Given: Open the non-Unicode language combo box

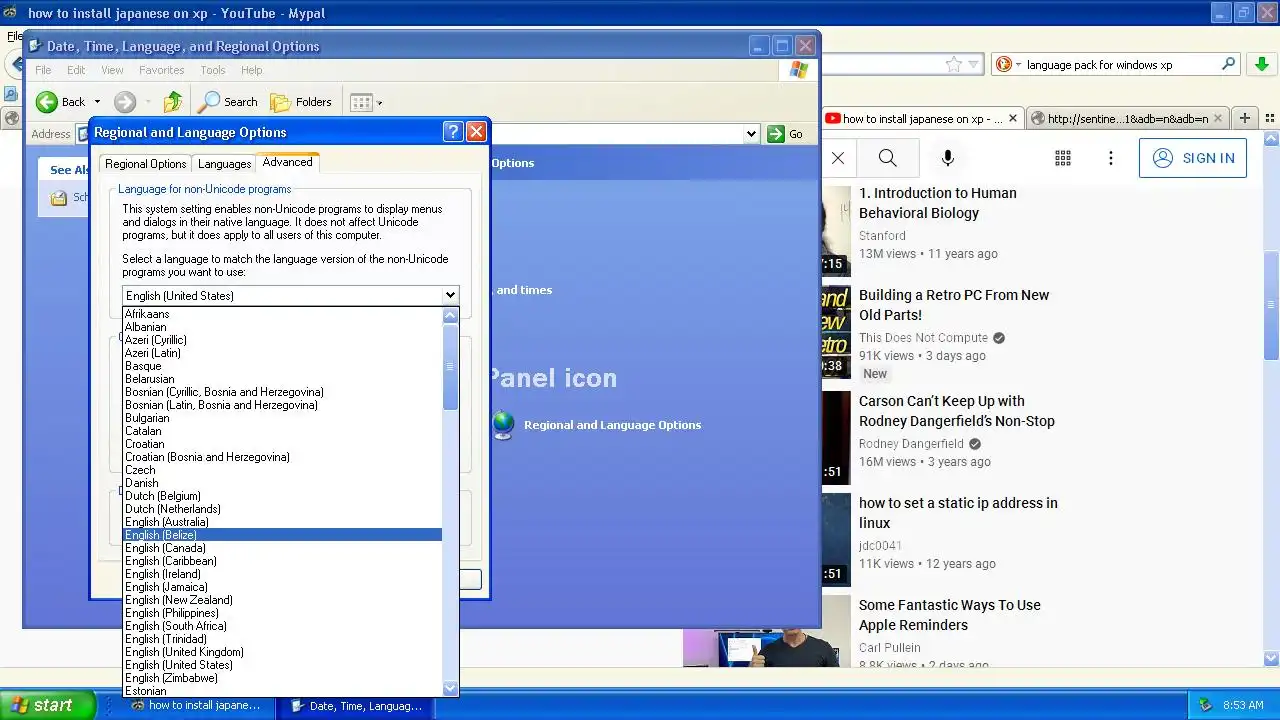Looking at the screenshot, I should [290, 295].
